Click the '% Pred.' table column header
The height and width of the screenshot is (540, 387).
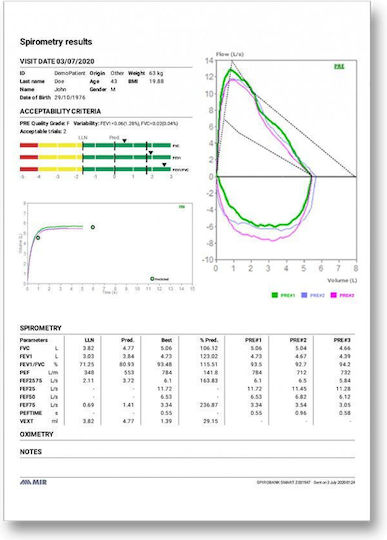click(x=209, y=340)
